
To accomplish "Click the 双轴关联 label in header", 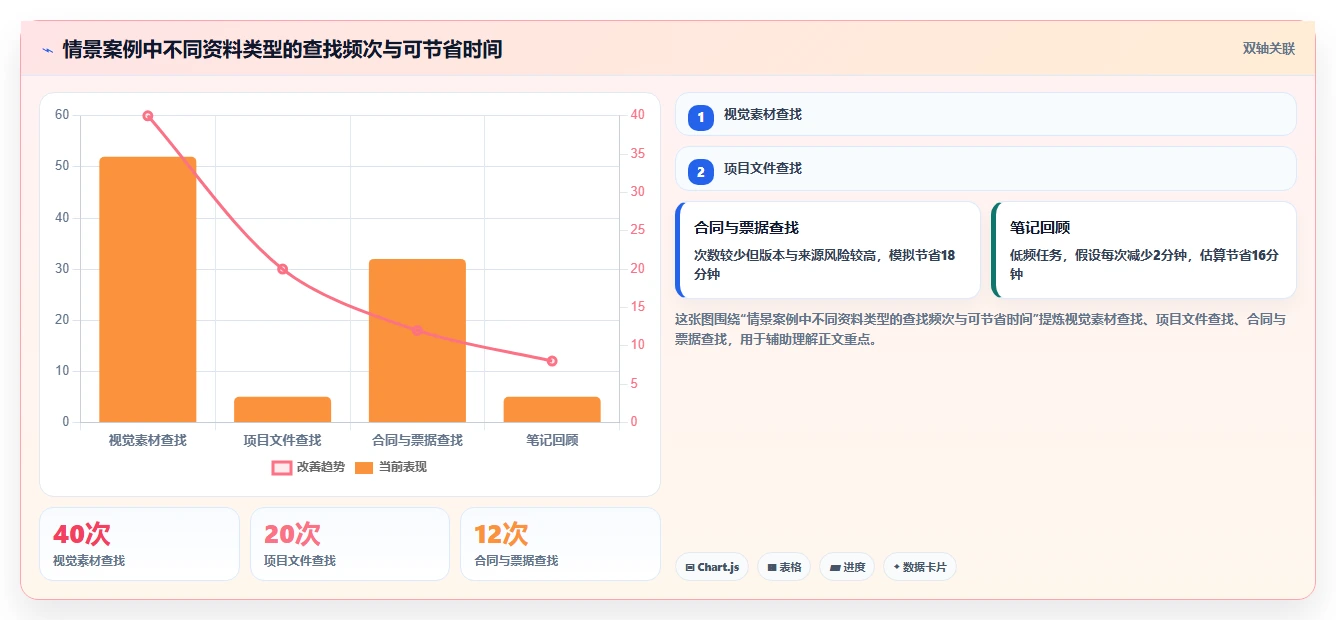I will pyautogui.click(x=1269, y=49).
